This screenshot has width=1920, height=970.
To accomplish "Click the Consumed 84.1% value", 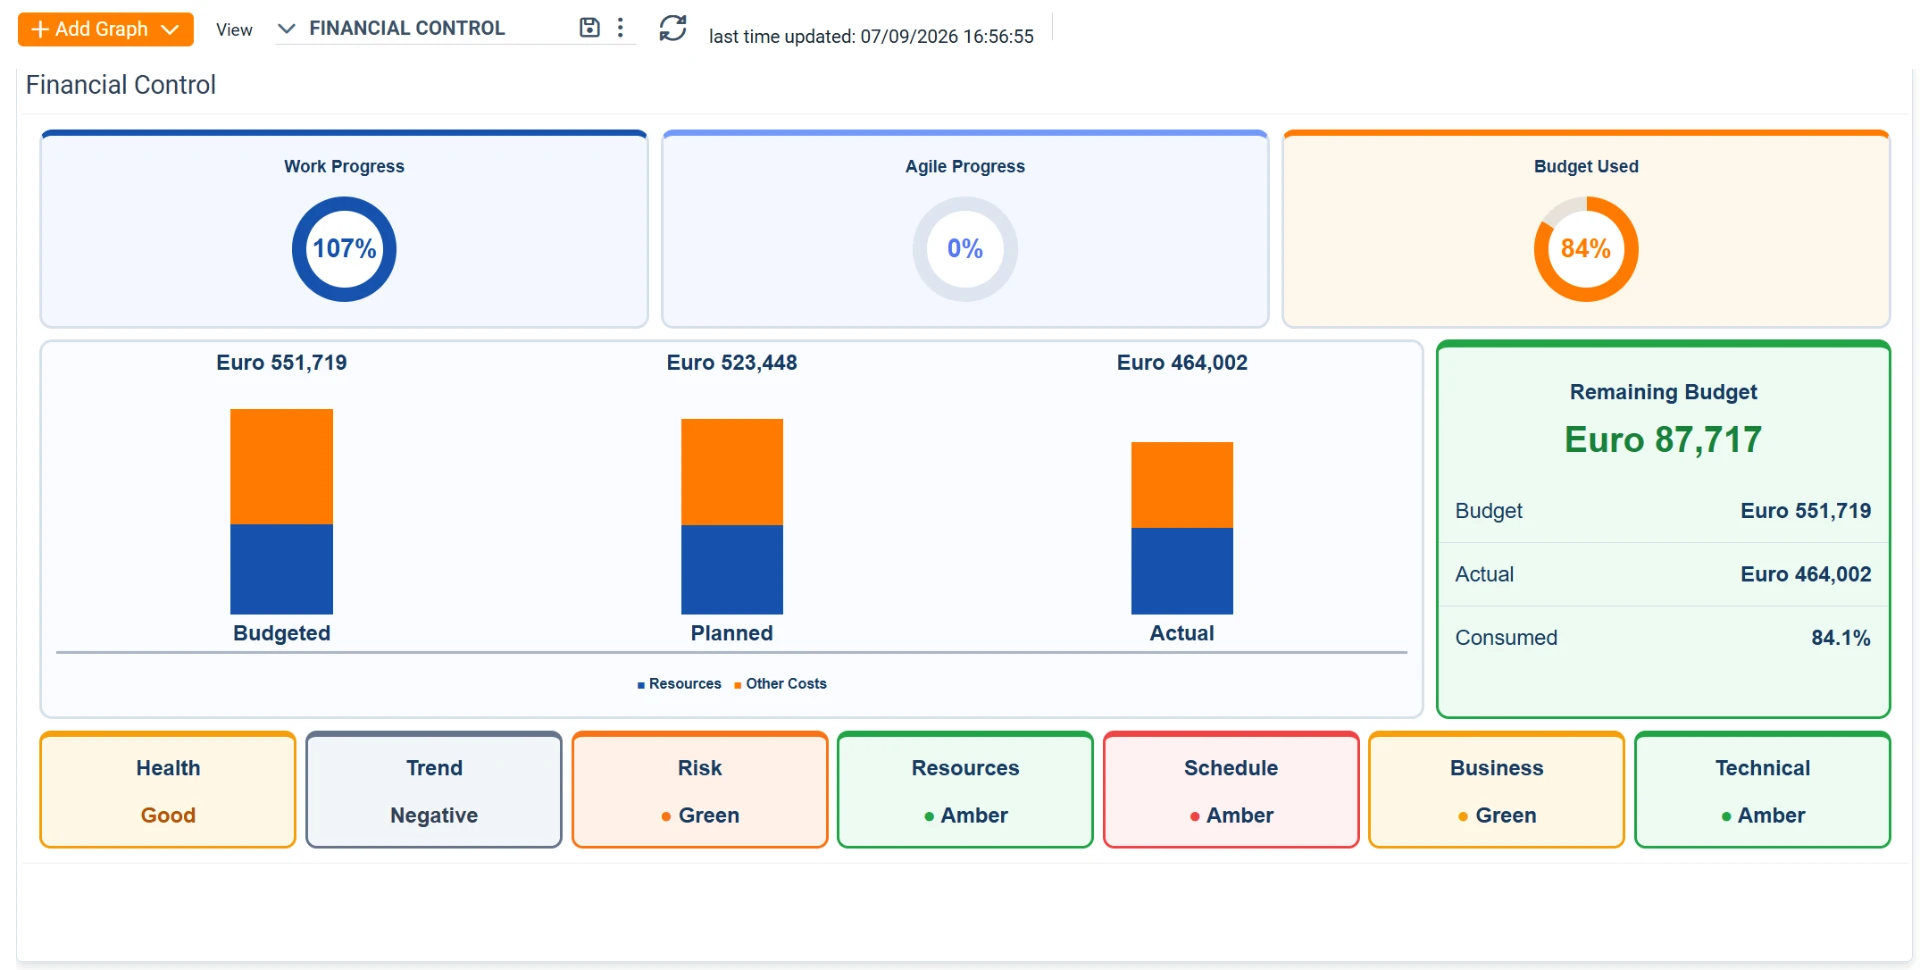I will click(1841, 638).
